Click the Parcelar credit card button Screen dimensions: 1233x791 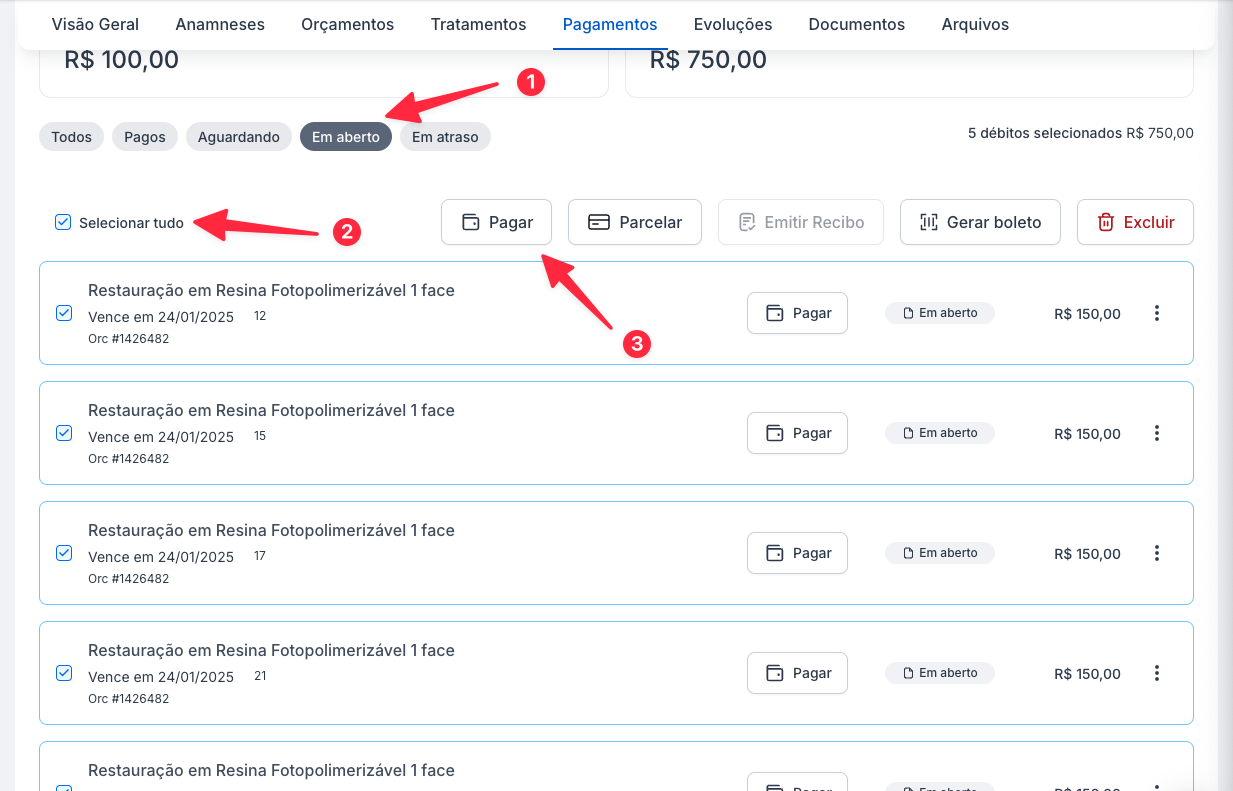[634, 222]
